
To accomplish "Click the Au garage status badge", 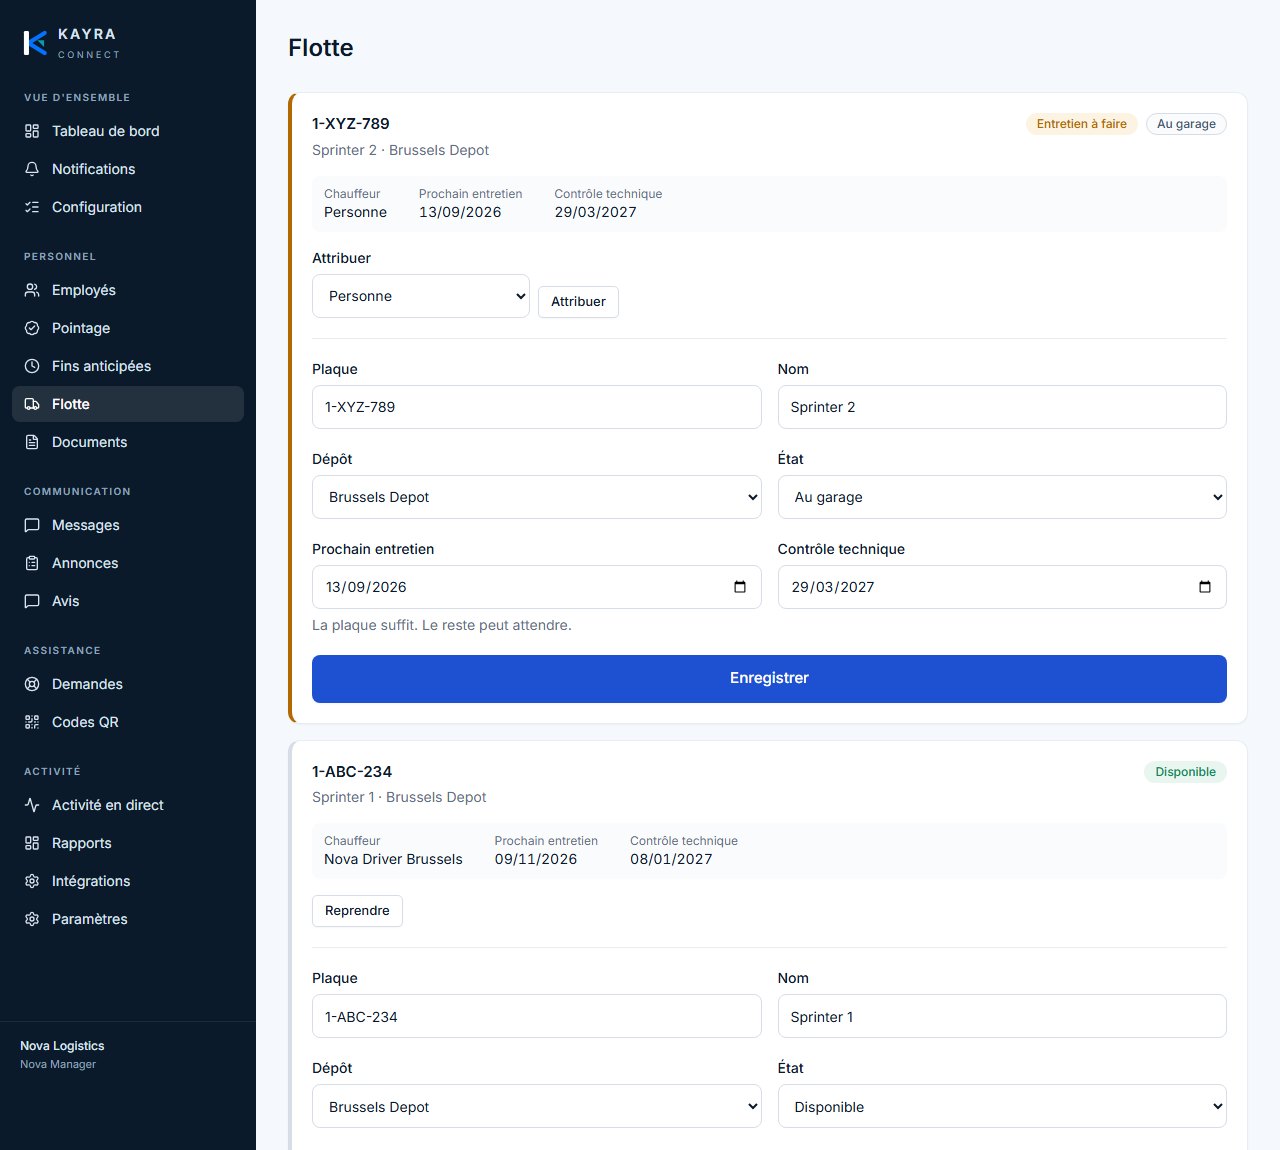I will [x=1186, y=124].
